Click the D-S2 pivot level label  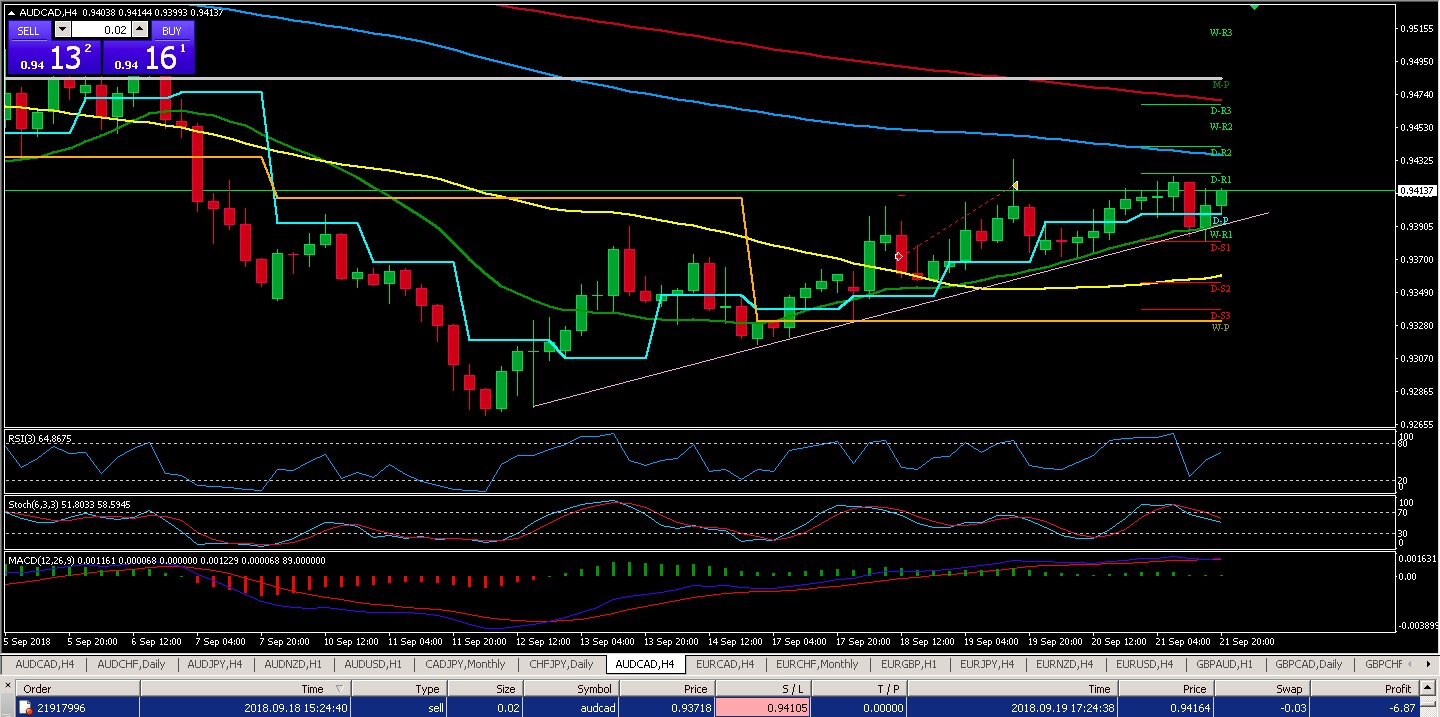coord(1220,289)
